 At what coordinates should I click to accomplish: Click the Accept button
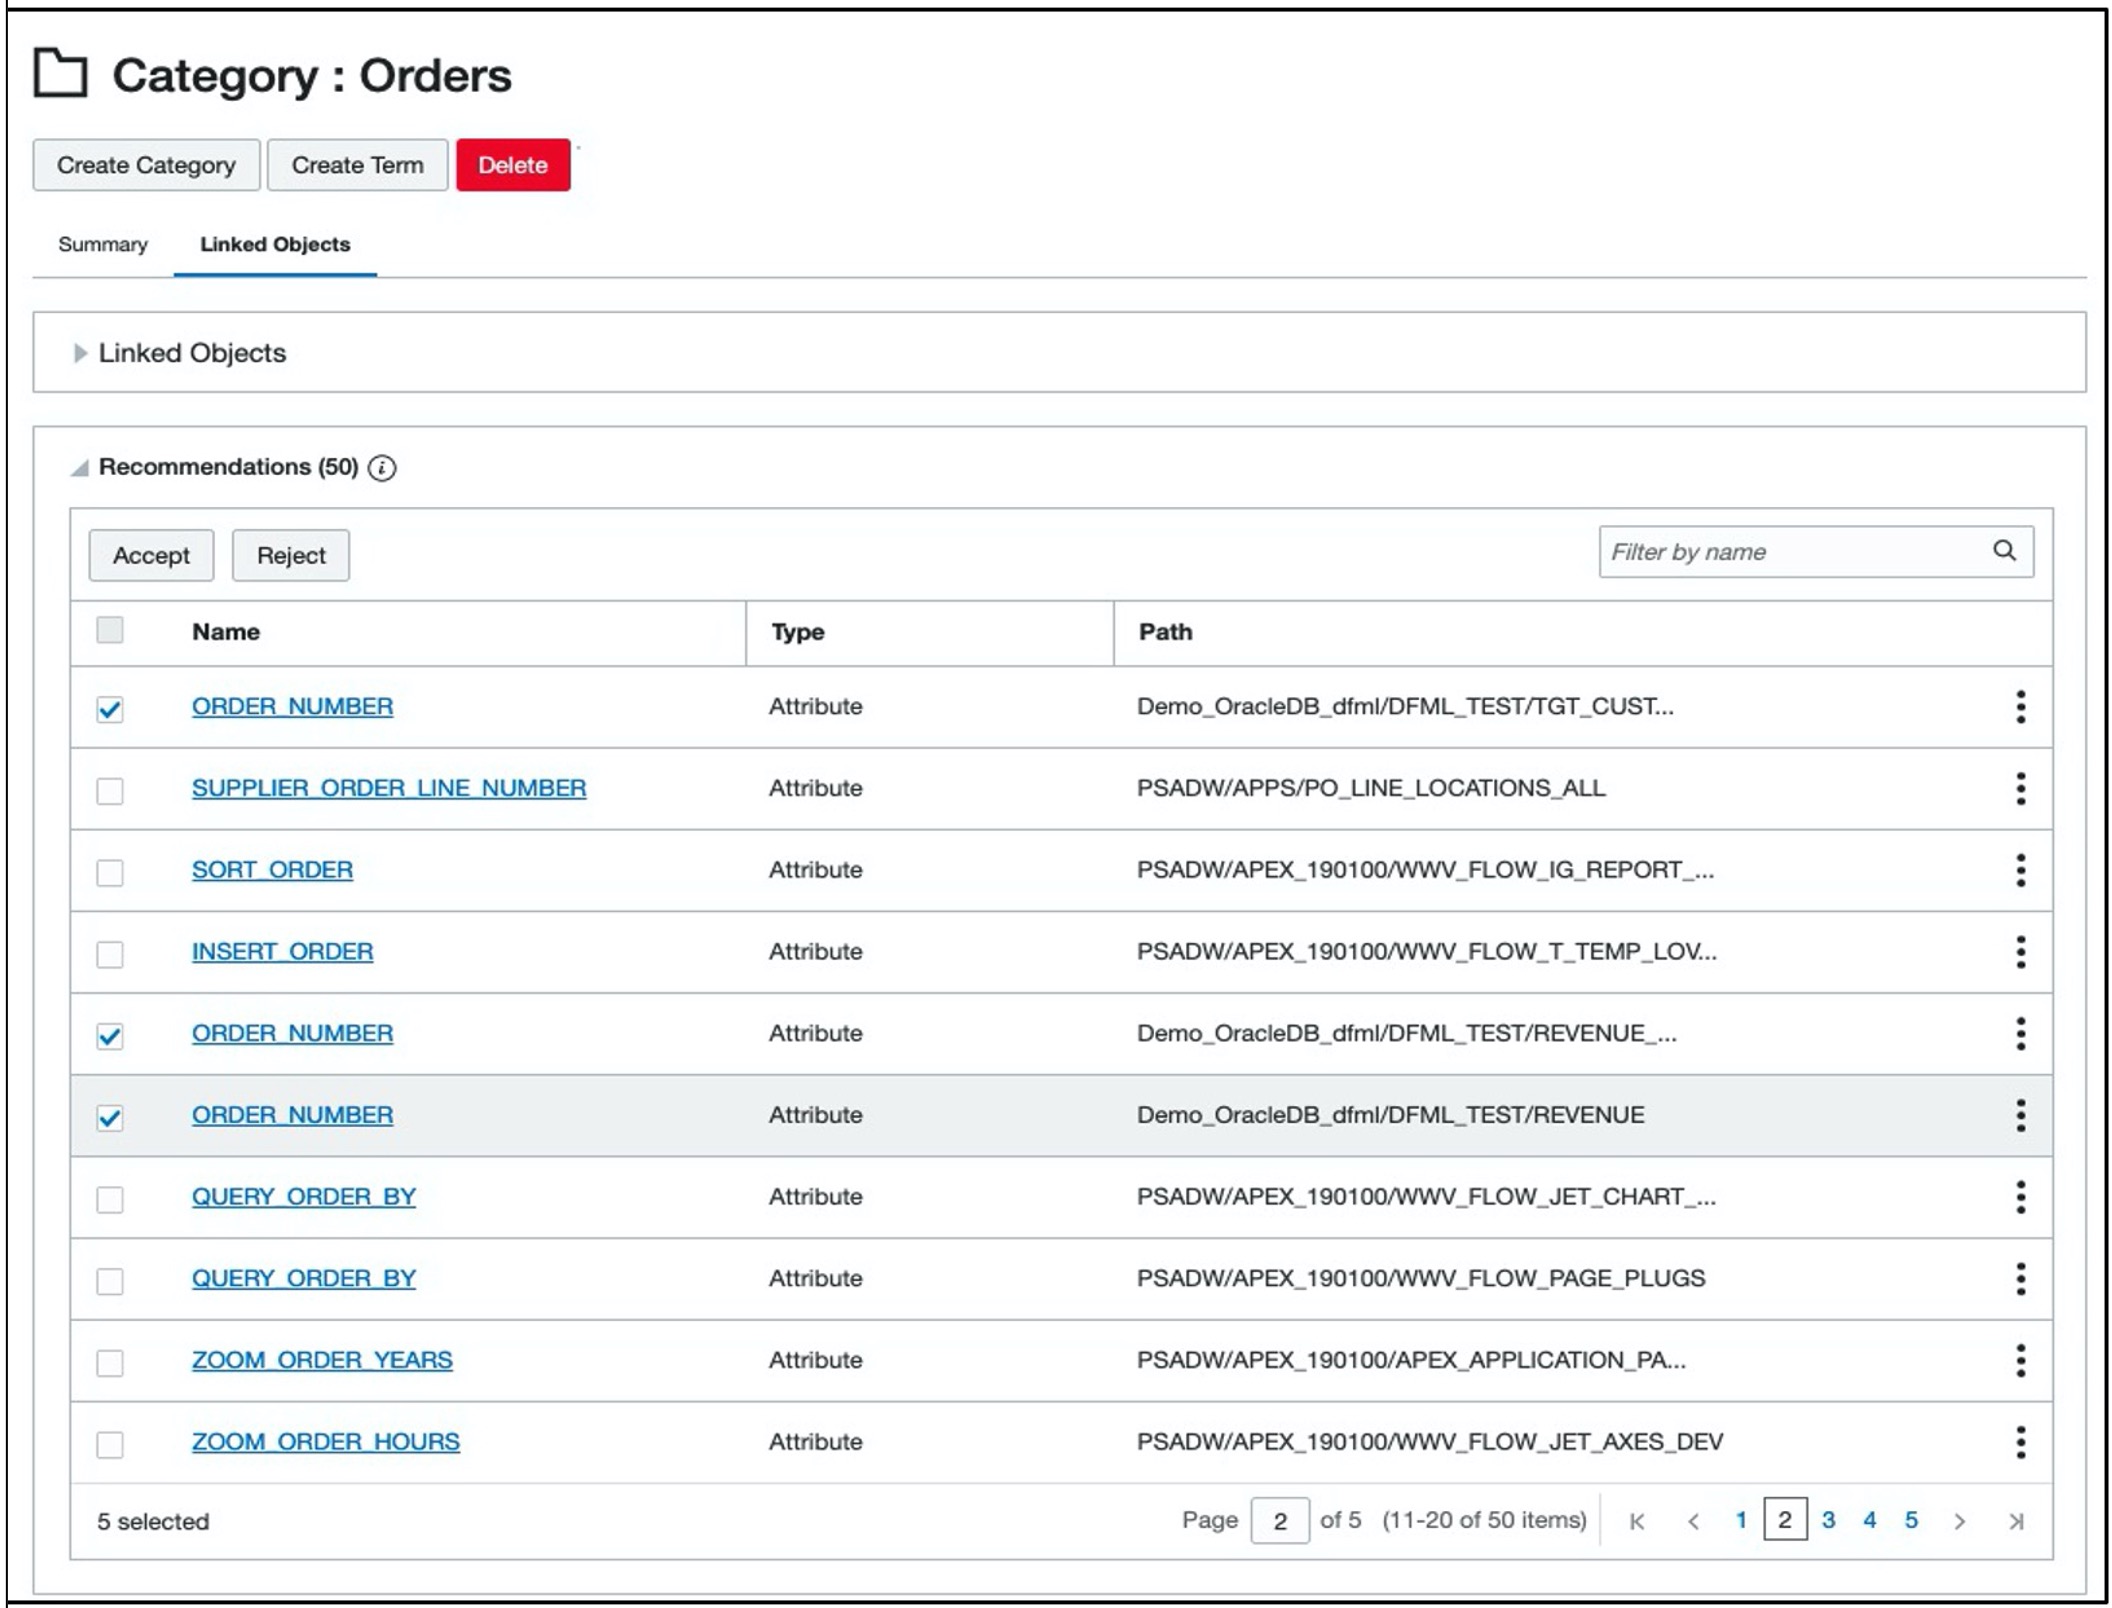click(151, 555)
